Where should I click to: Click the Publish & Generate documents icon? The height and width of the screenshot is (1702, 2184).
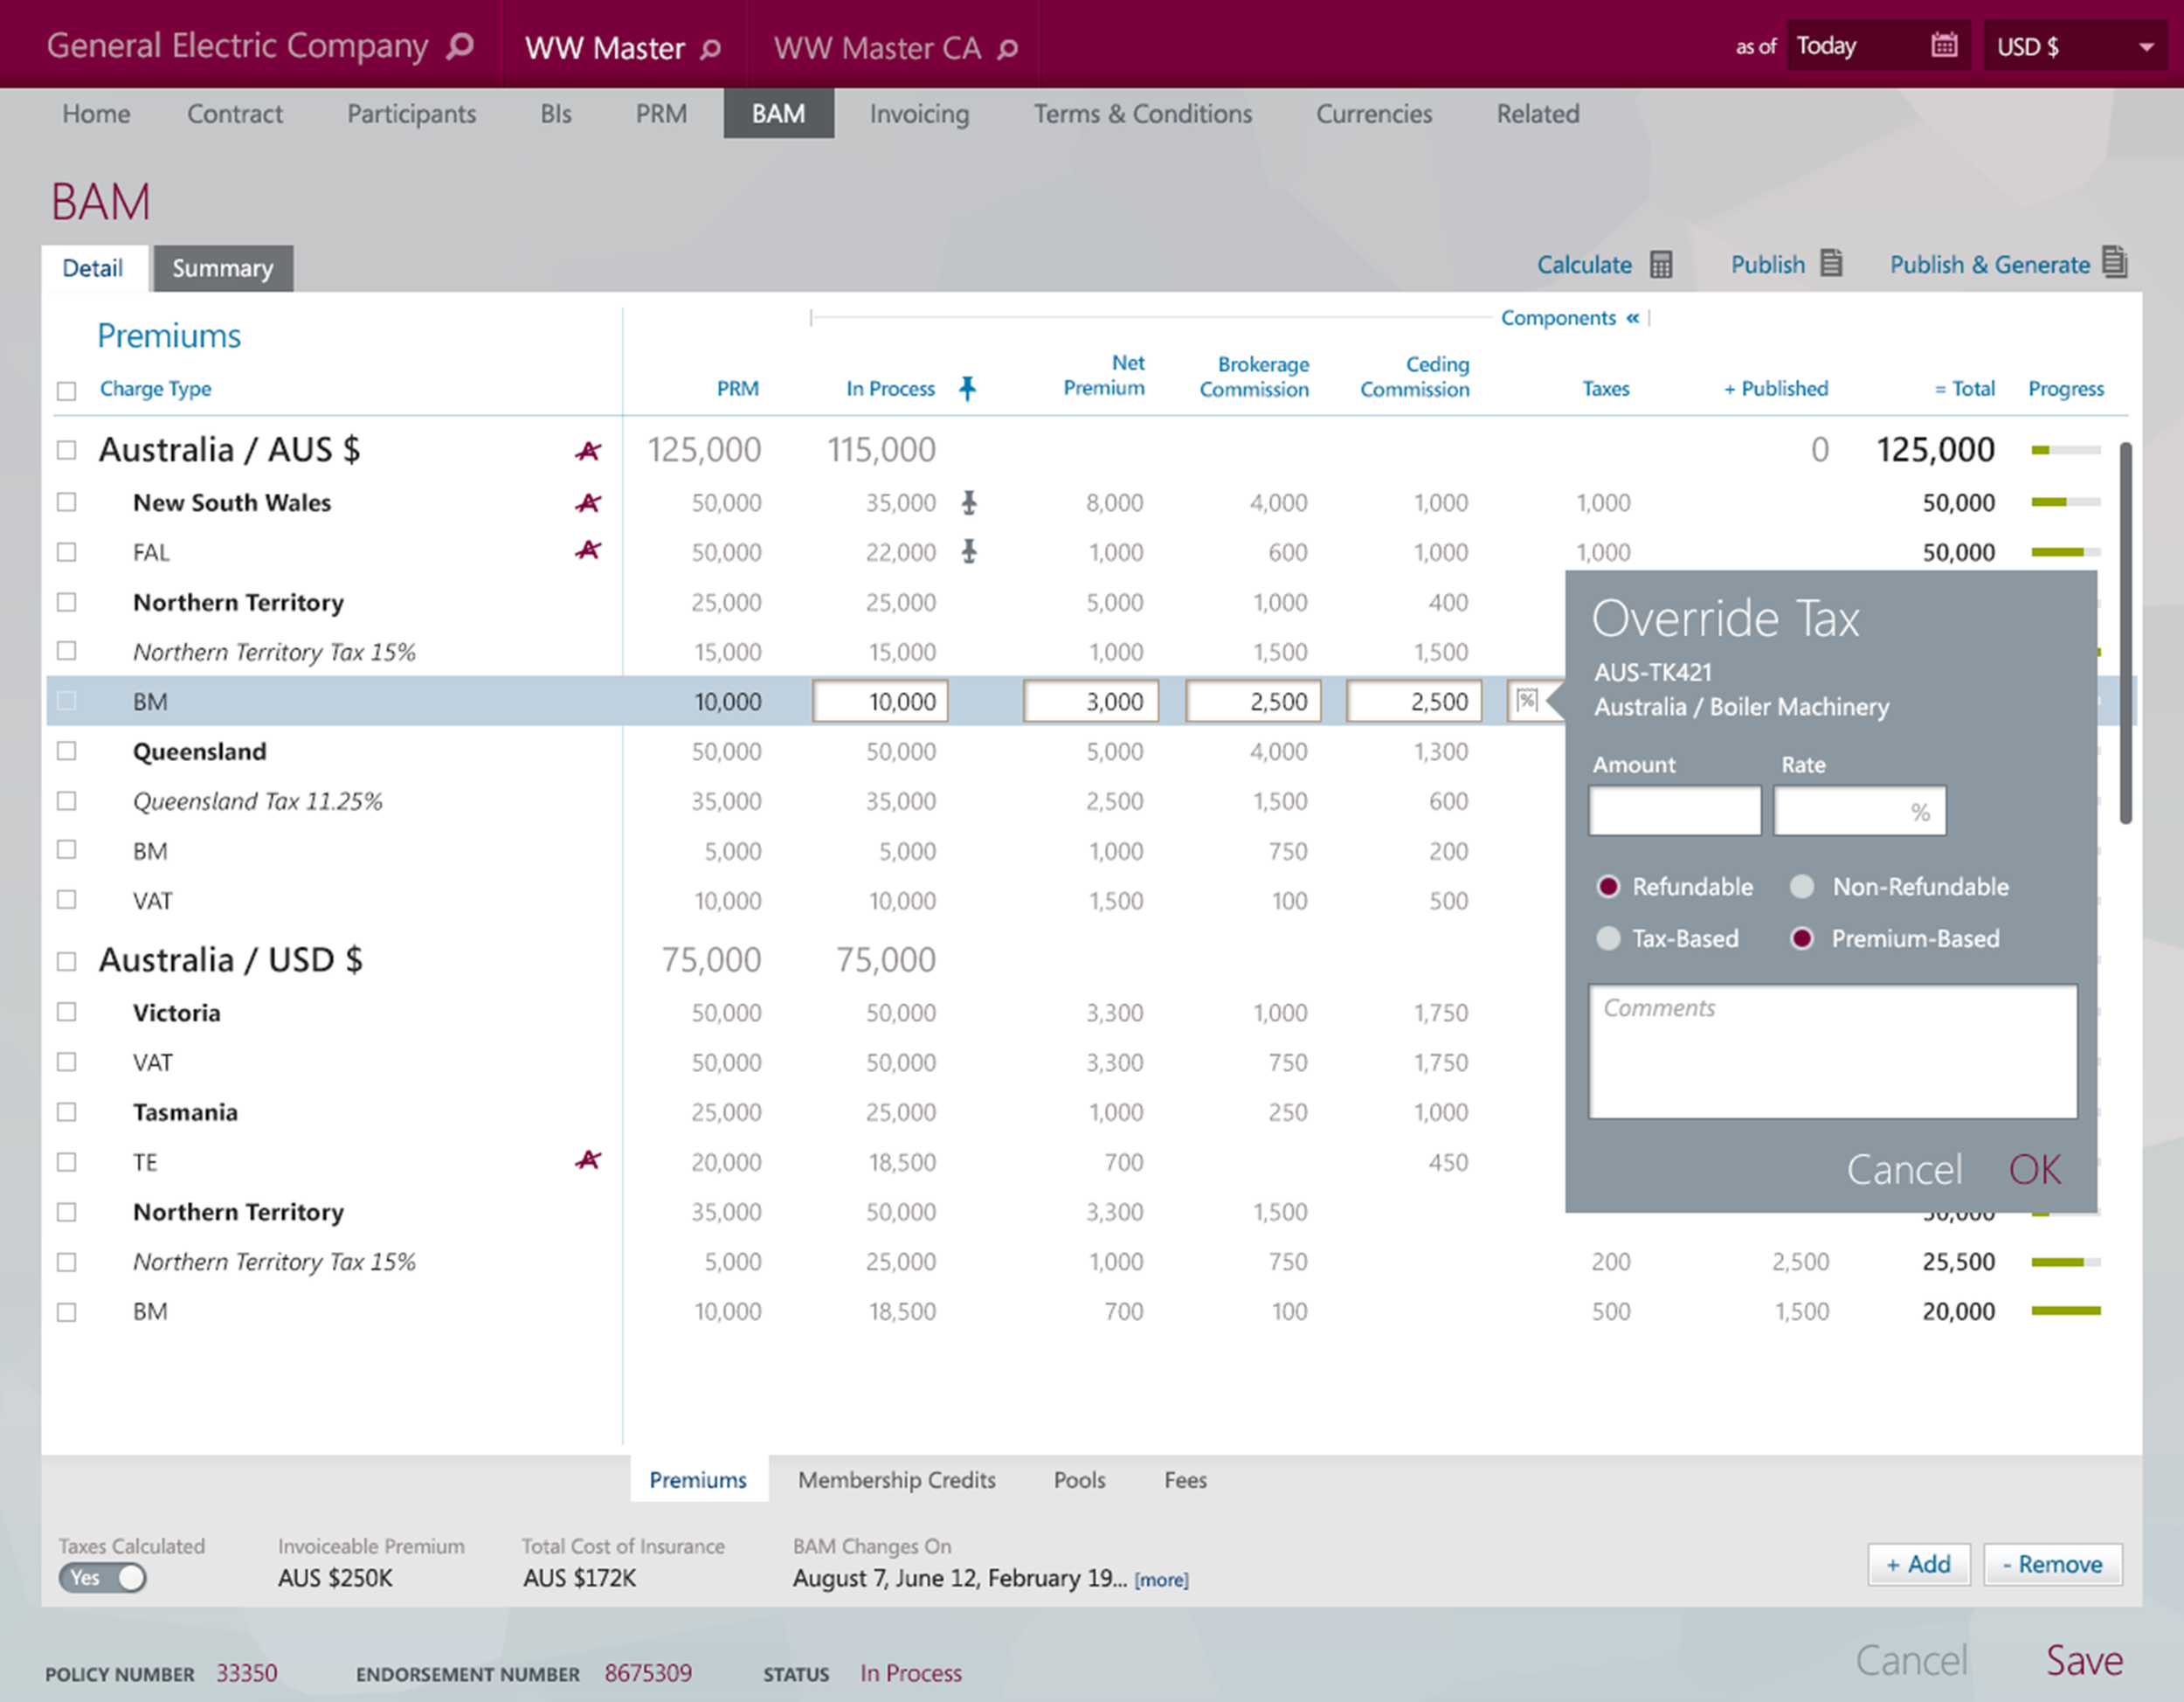pos(2114,263)
